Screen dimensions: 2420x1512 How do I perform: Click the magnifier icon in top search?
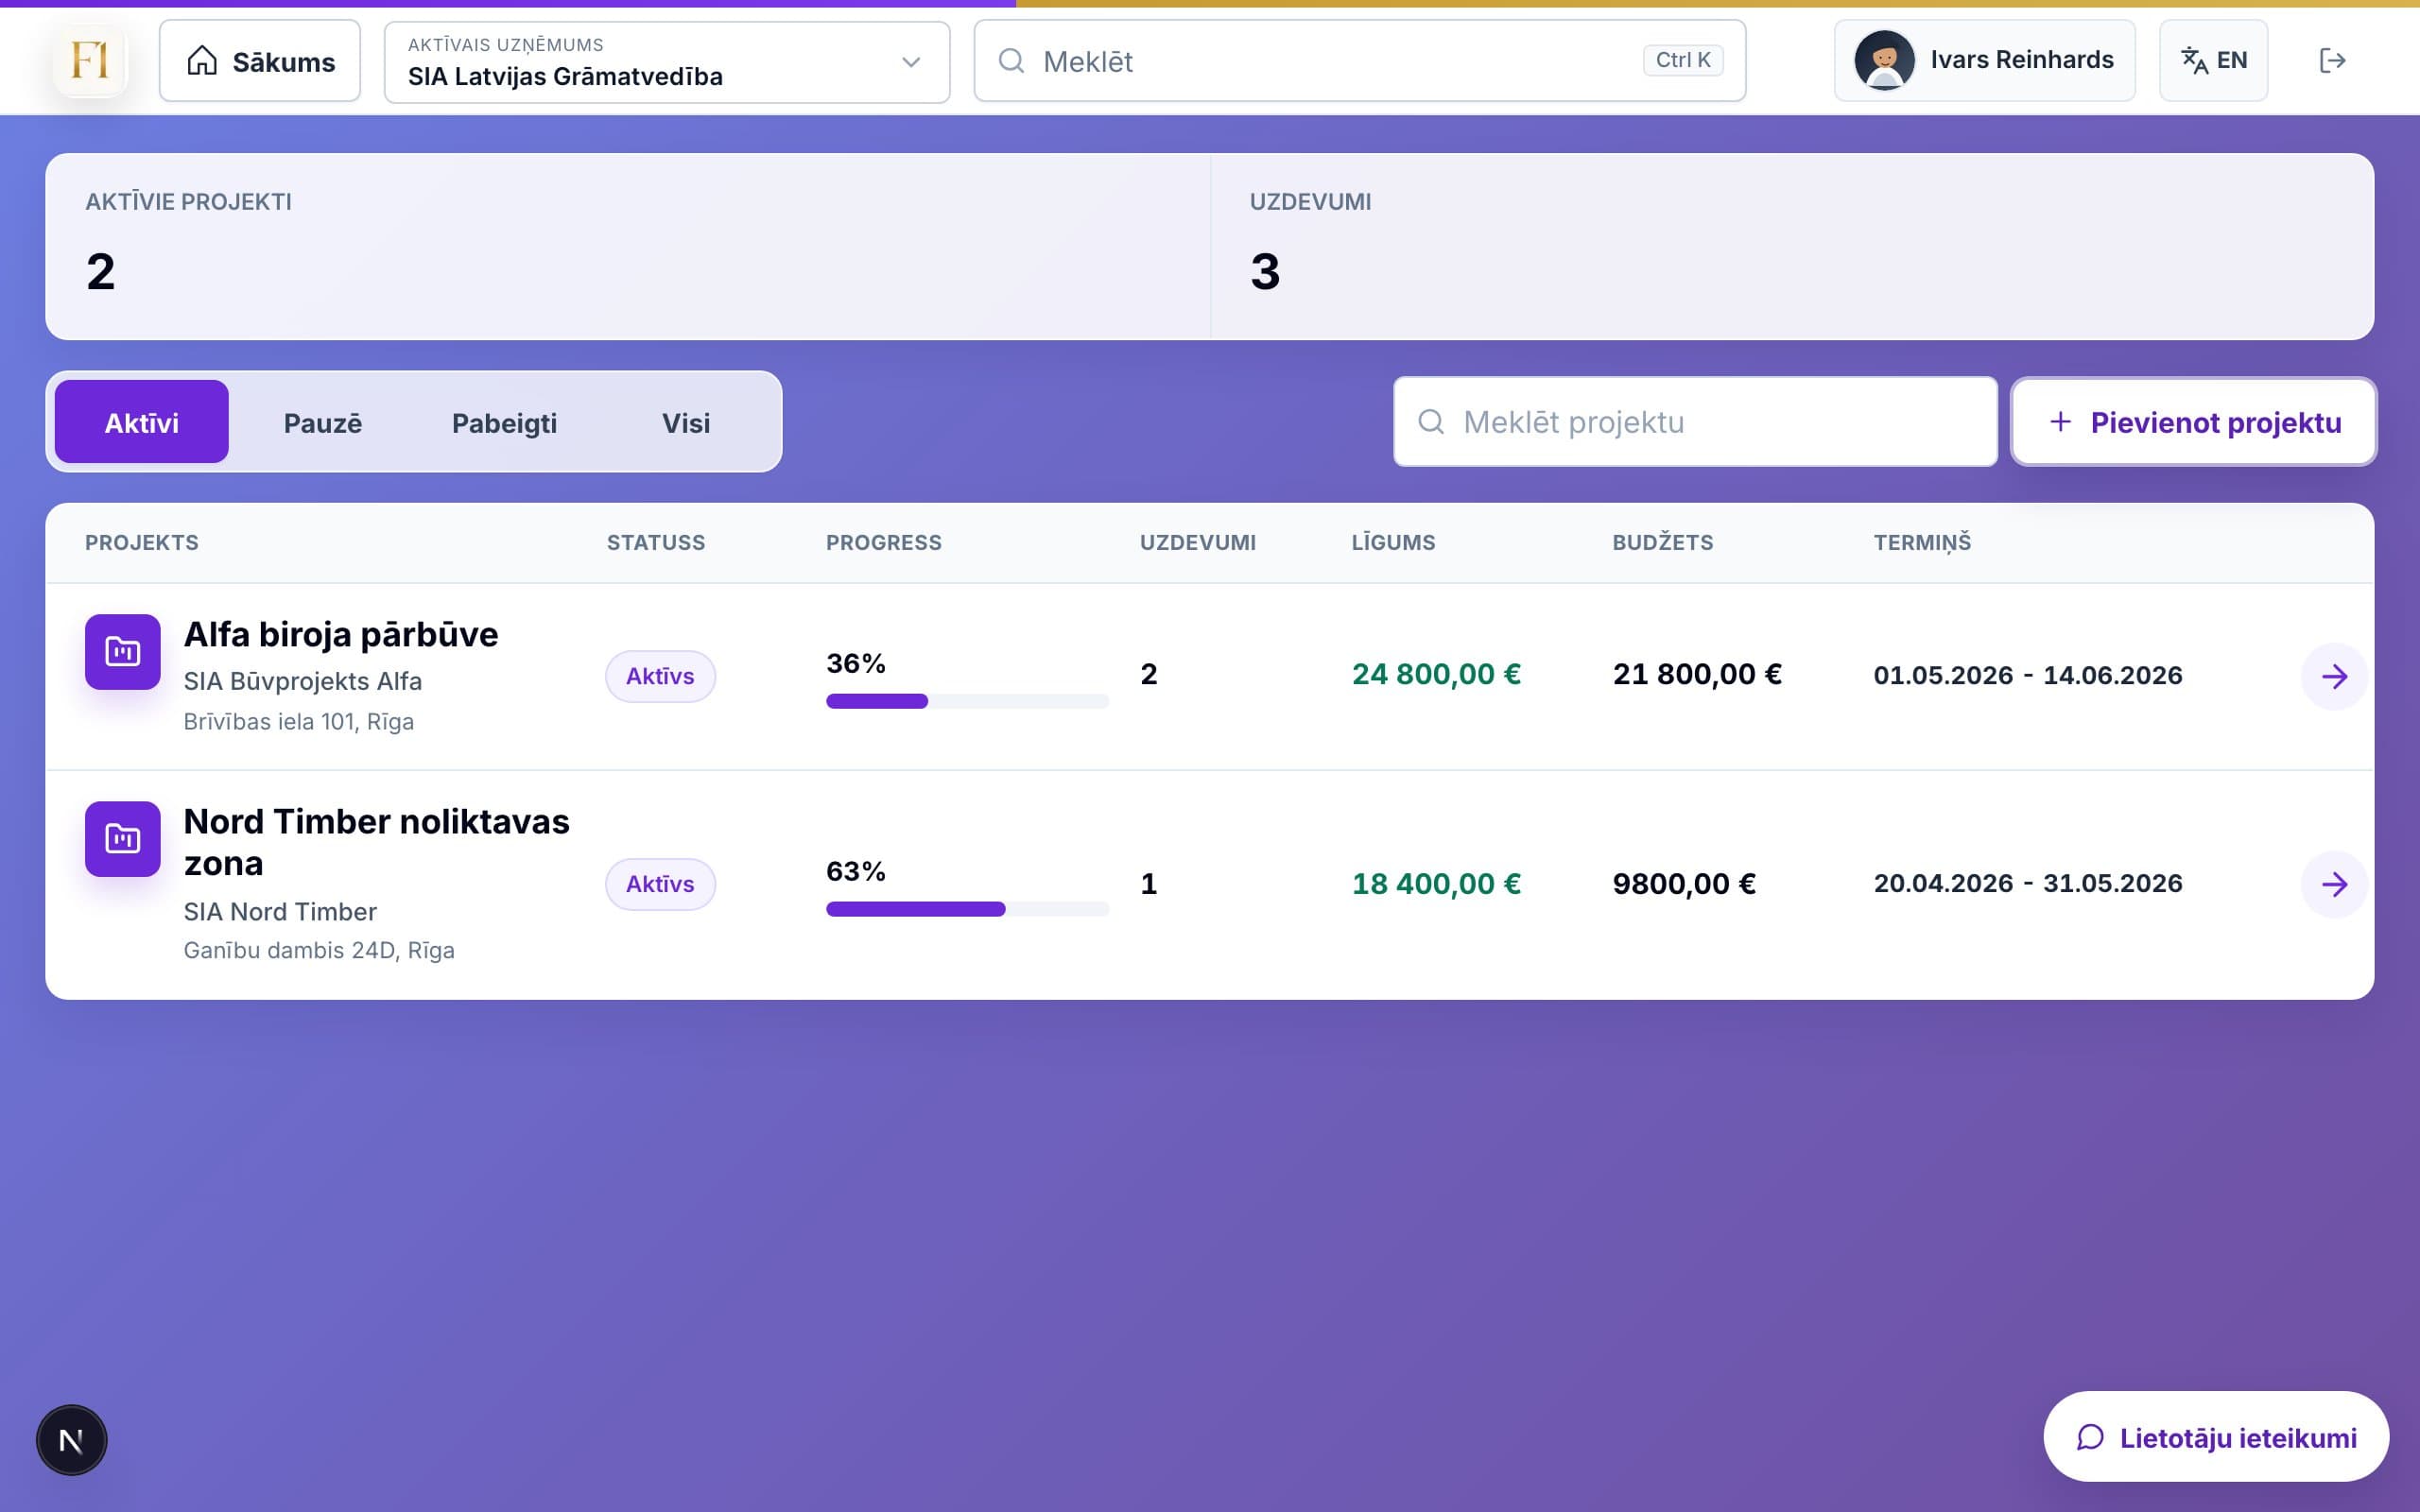click(1011, 61)
